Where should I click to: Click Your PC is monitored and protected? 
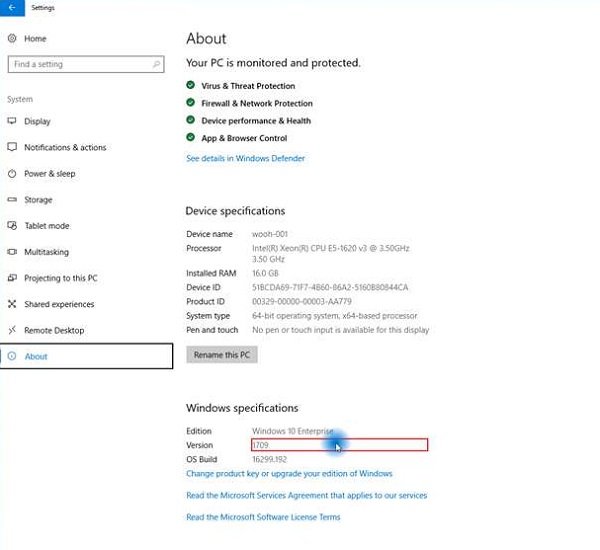pos(273,63)
